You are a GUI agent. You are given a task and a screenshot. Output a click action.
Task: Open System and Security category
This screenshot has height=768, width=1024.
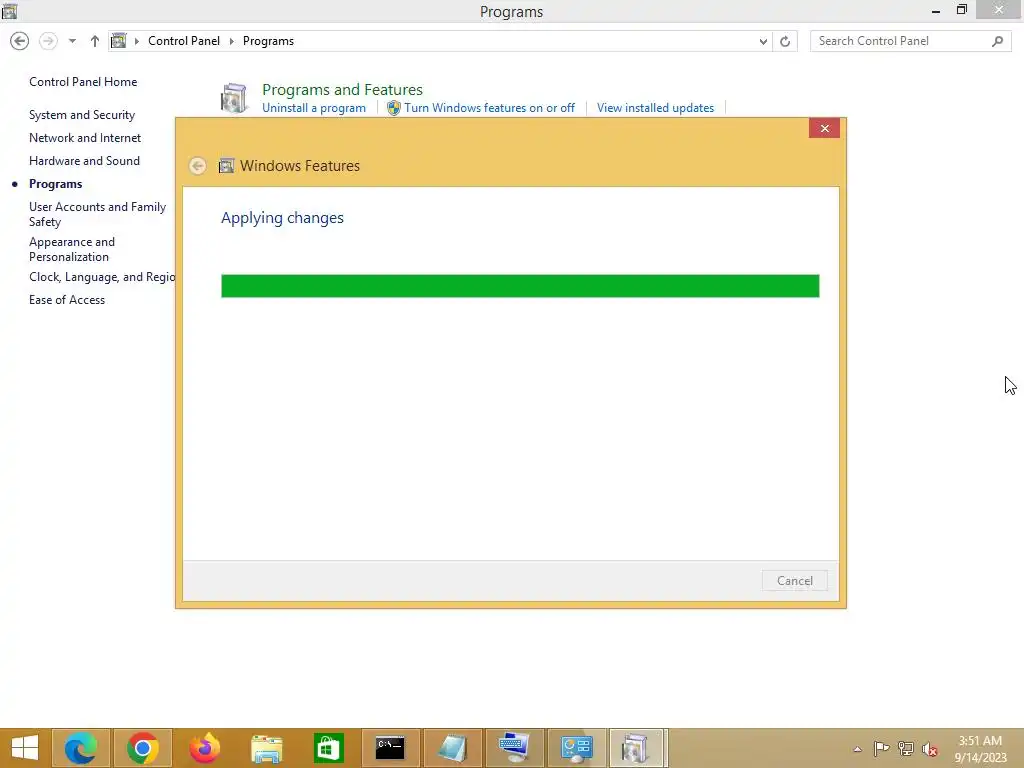point(82,115)
